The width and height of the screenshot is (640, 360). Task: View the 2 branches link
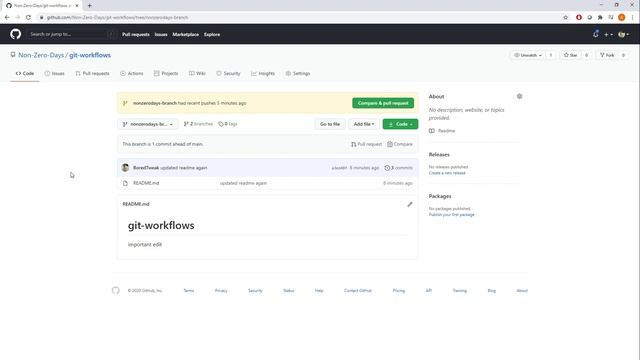(198, 124)
